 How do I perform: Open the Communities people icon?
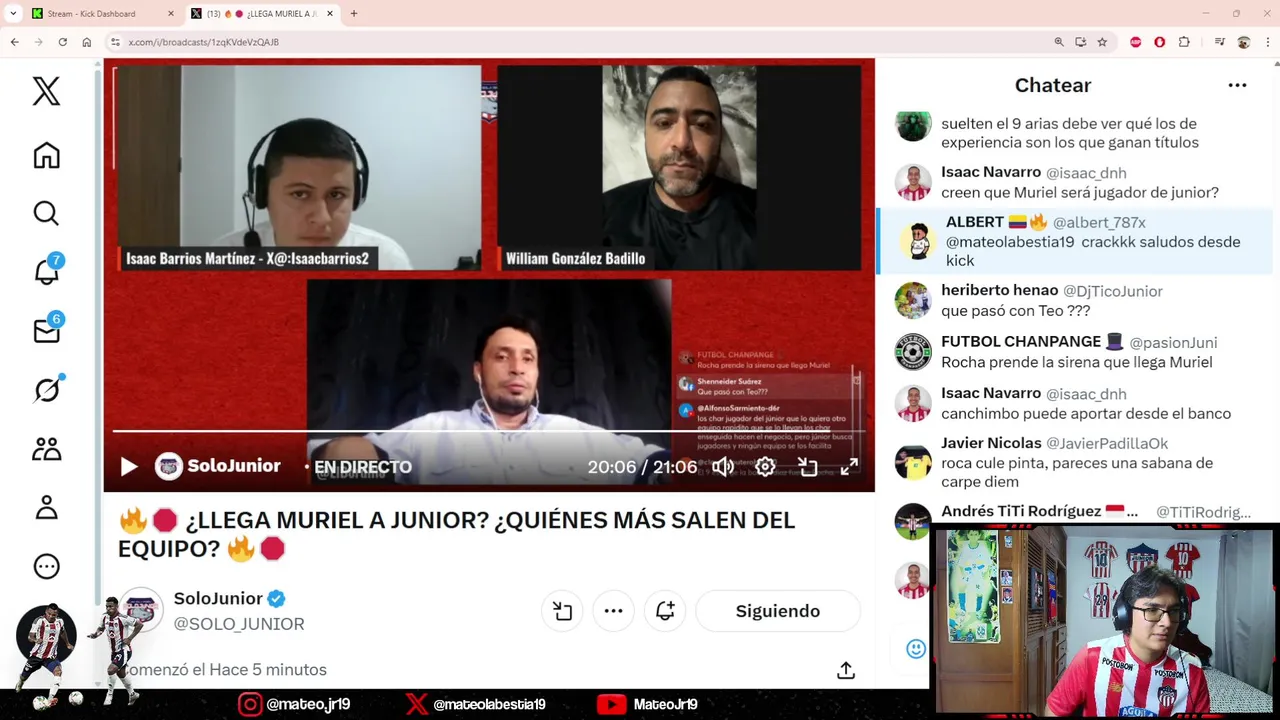point(46,448)
